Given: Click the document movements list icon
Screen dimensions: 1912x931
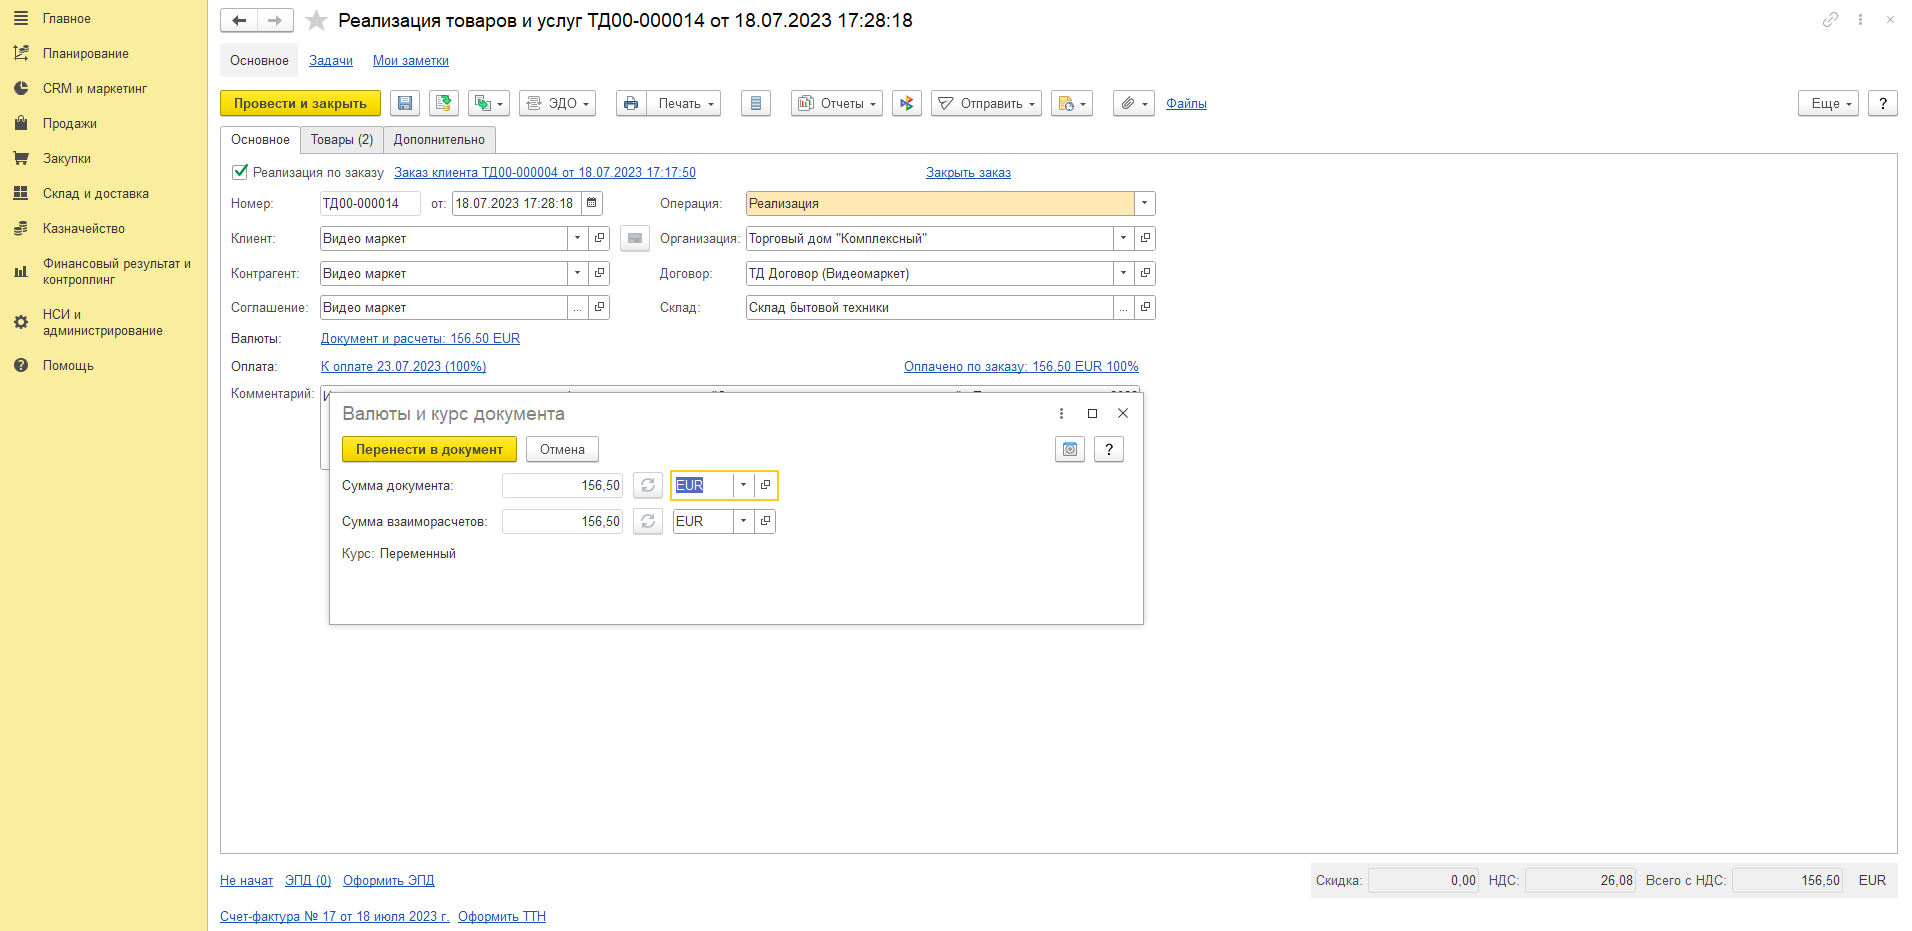Looking at the screenshot, I should click(x=756, y=103).
